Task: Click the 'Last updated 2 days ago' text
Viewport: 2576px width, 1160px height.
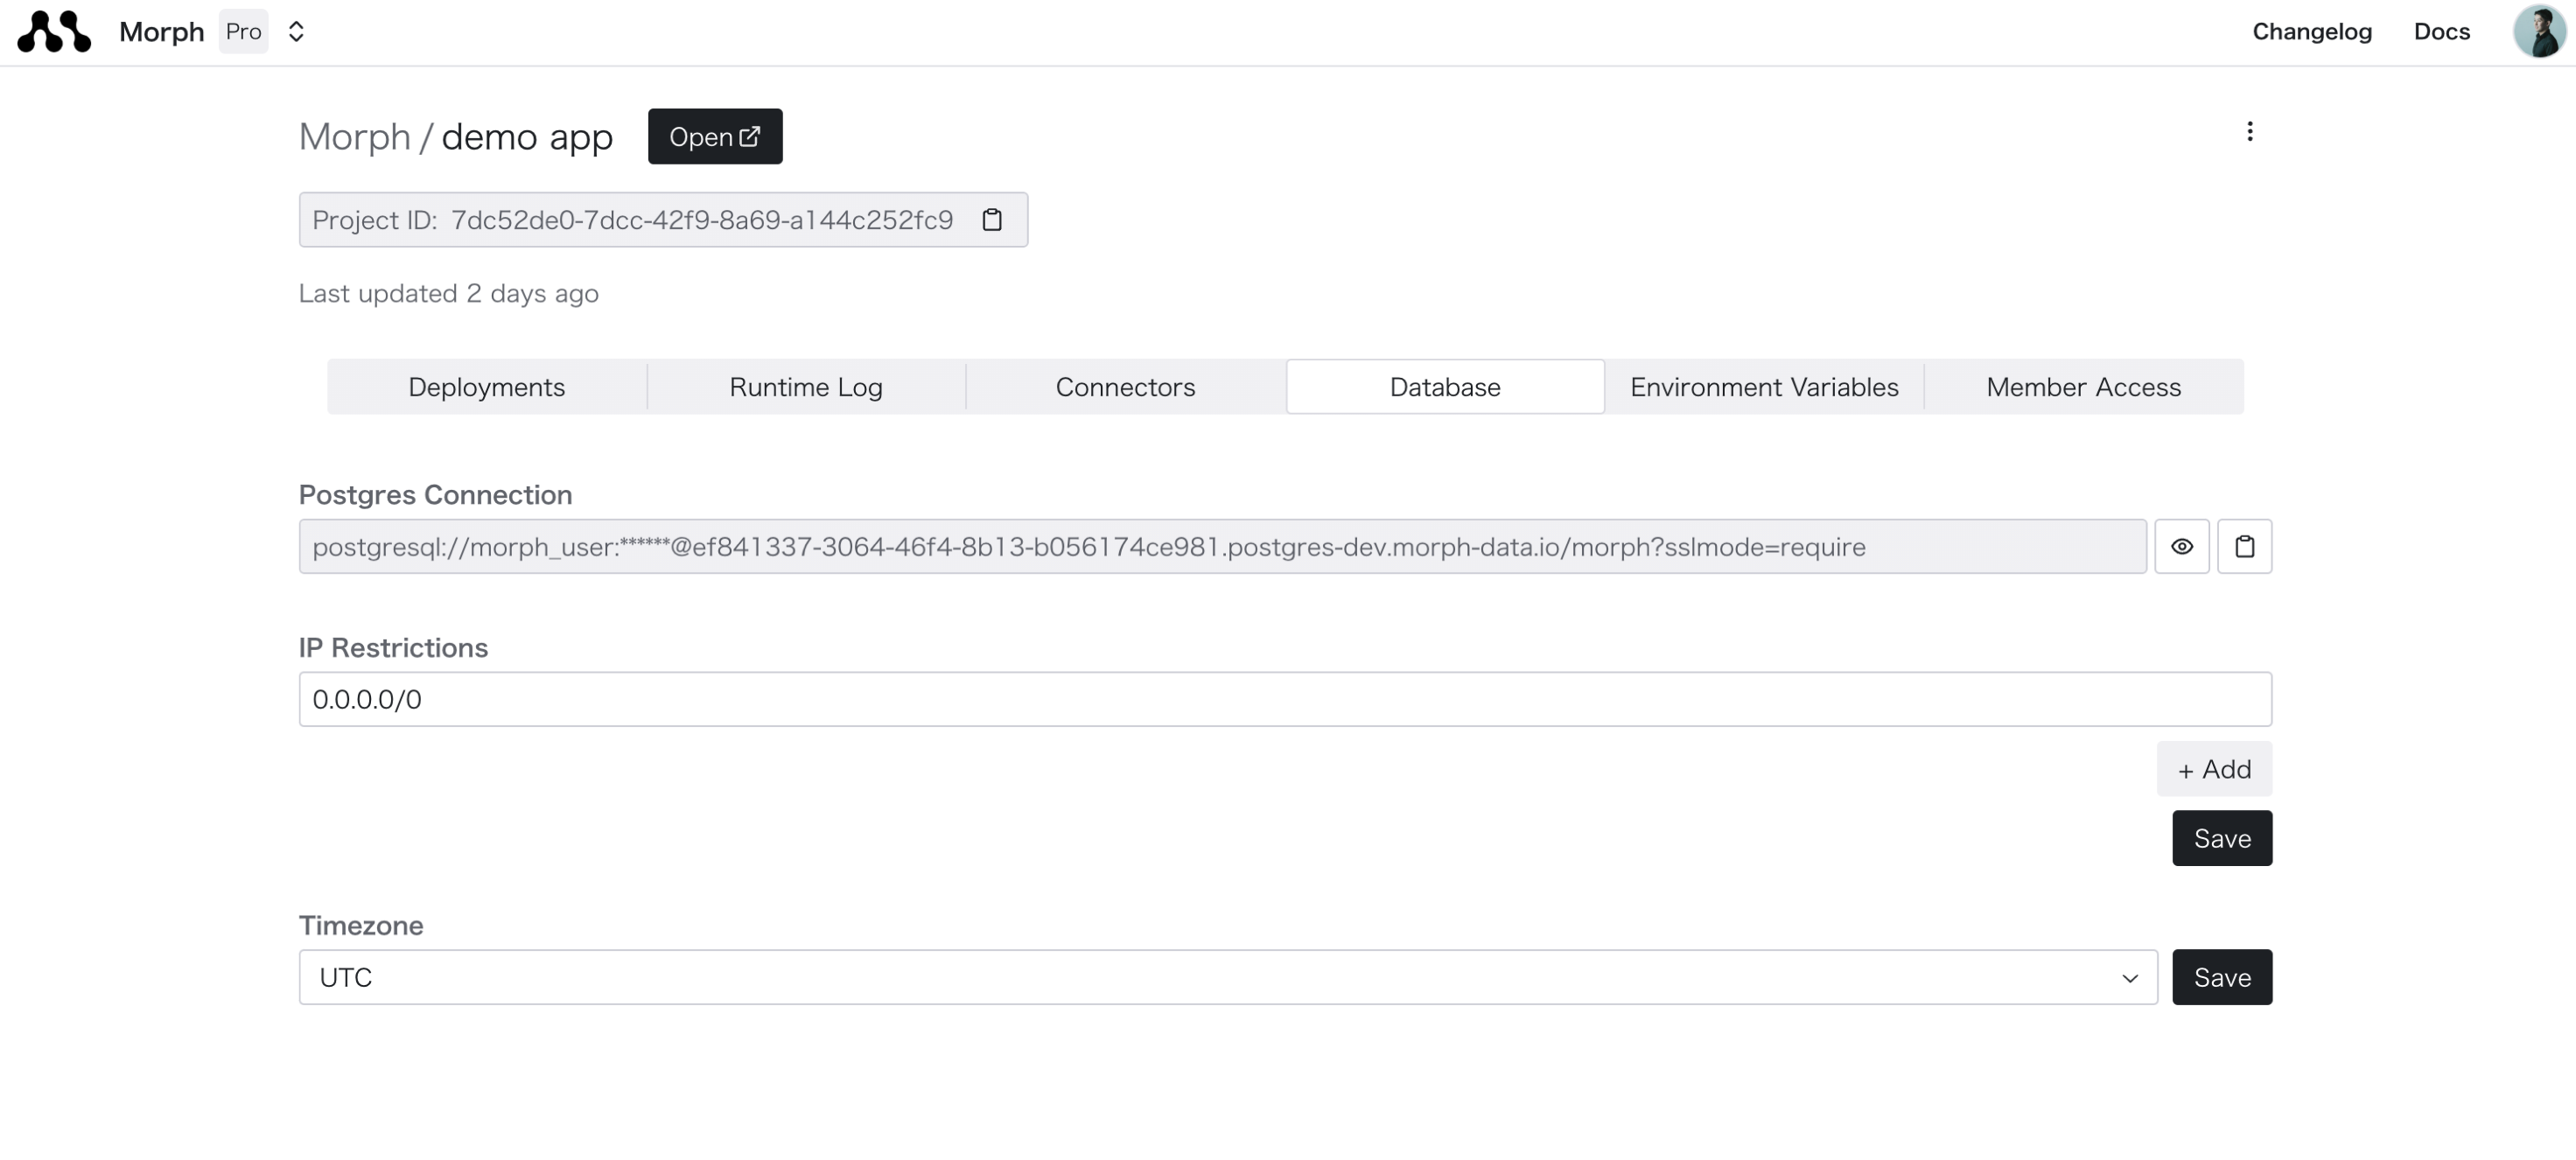Action: click(x=448, y=293)
